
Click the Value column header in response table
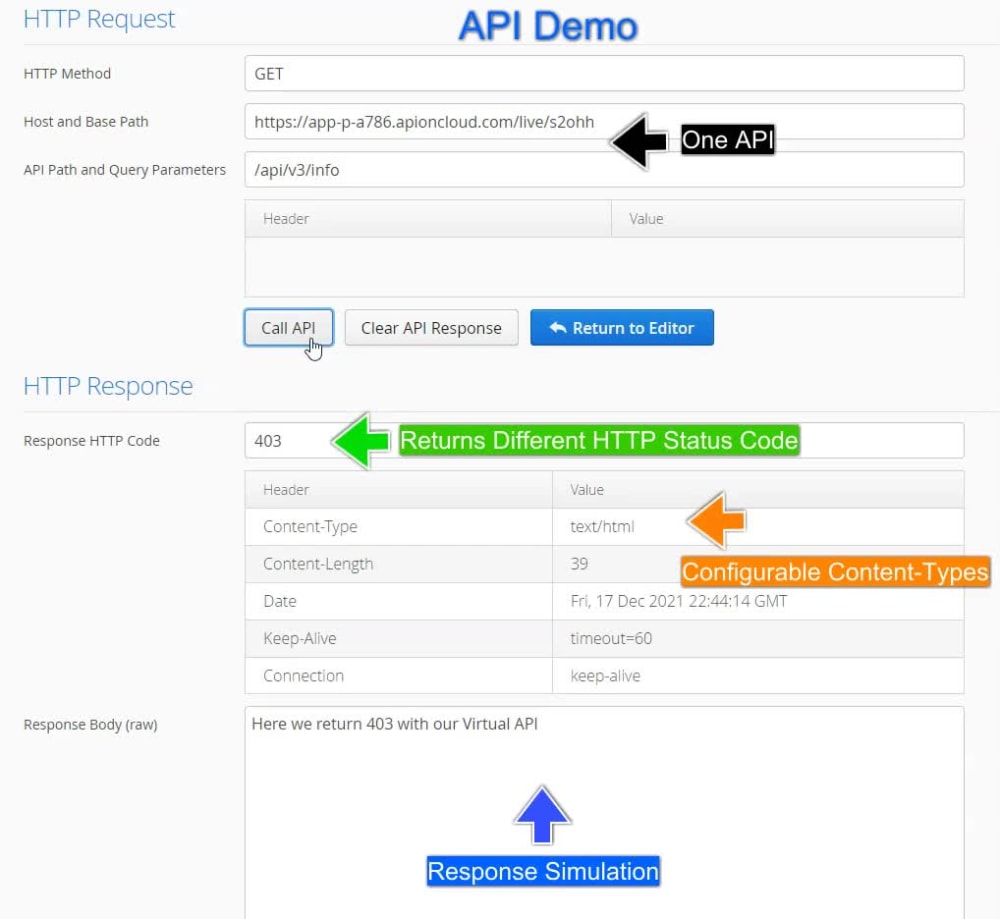(x=587, y=489)
